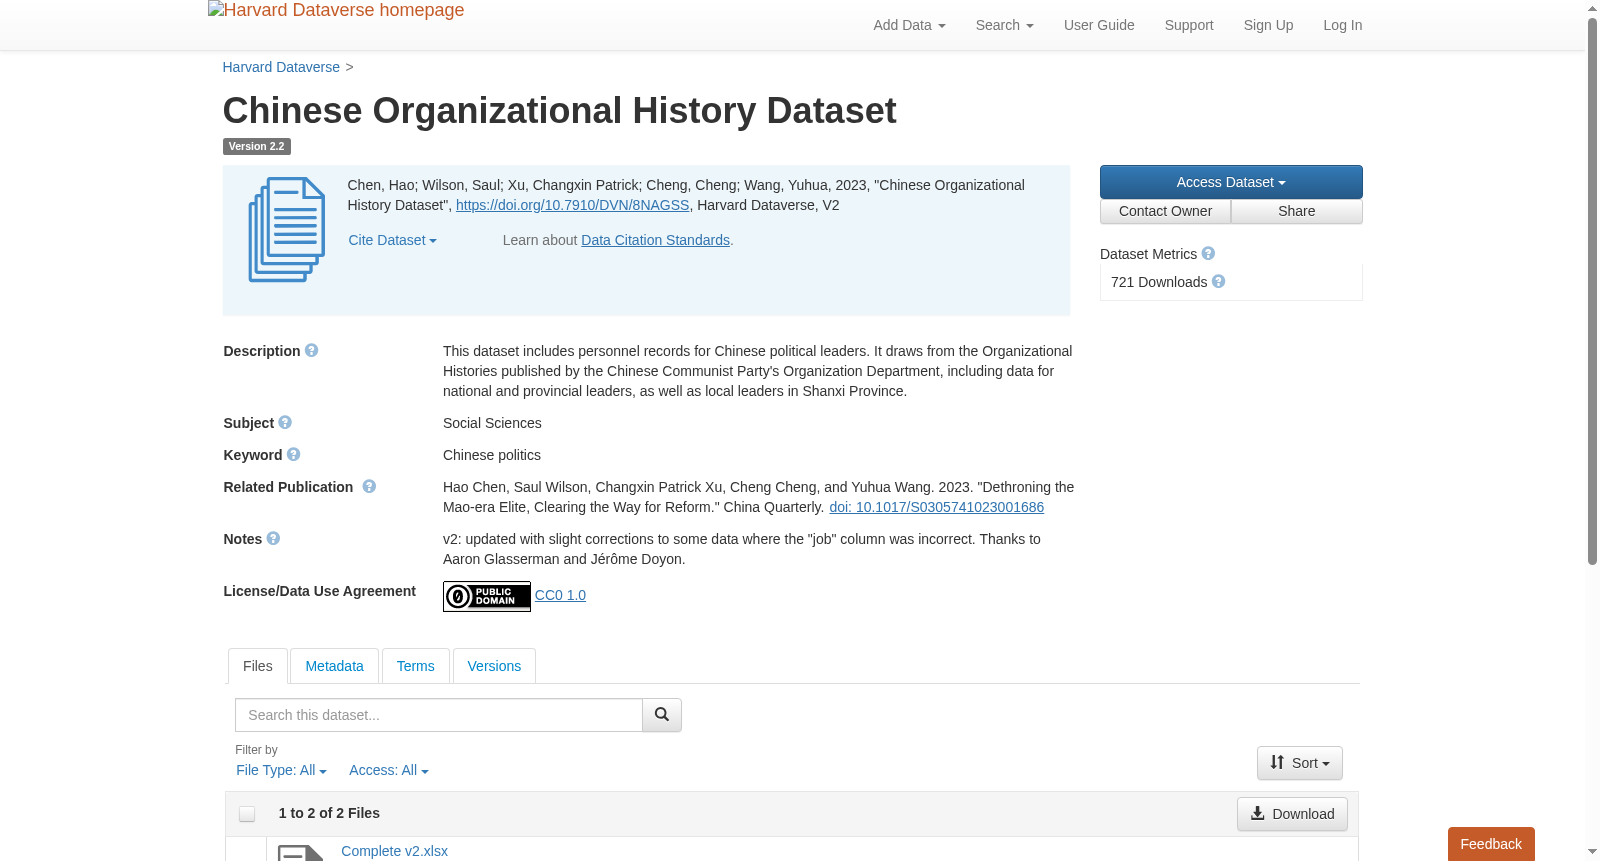Viewport: 1600px width, 861px height.
Task: Click help icon beside Subject label
Action: [285, 423]
